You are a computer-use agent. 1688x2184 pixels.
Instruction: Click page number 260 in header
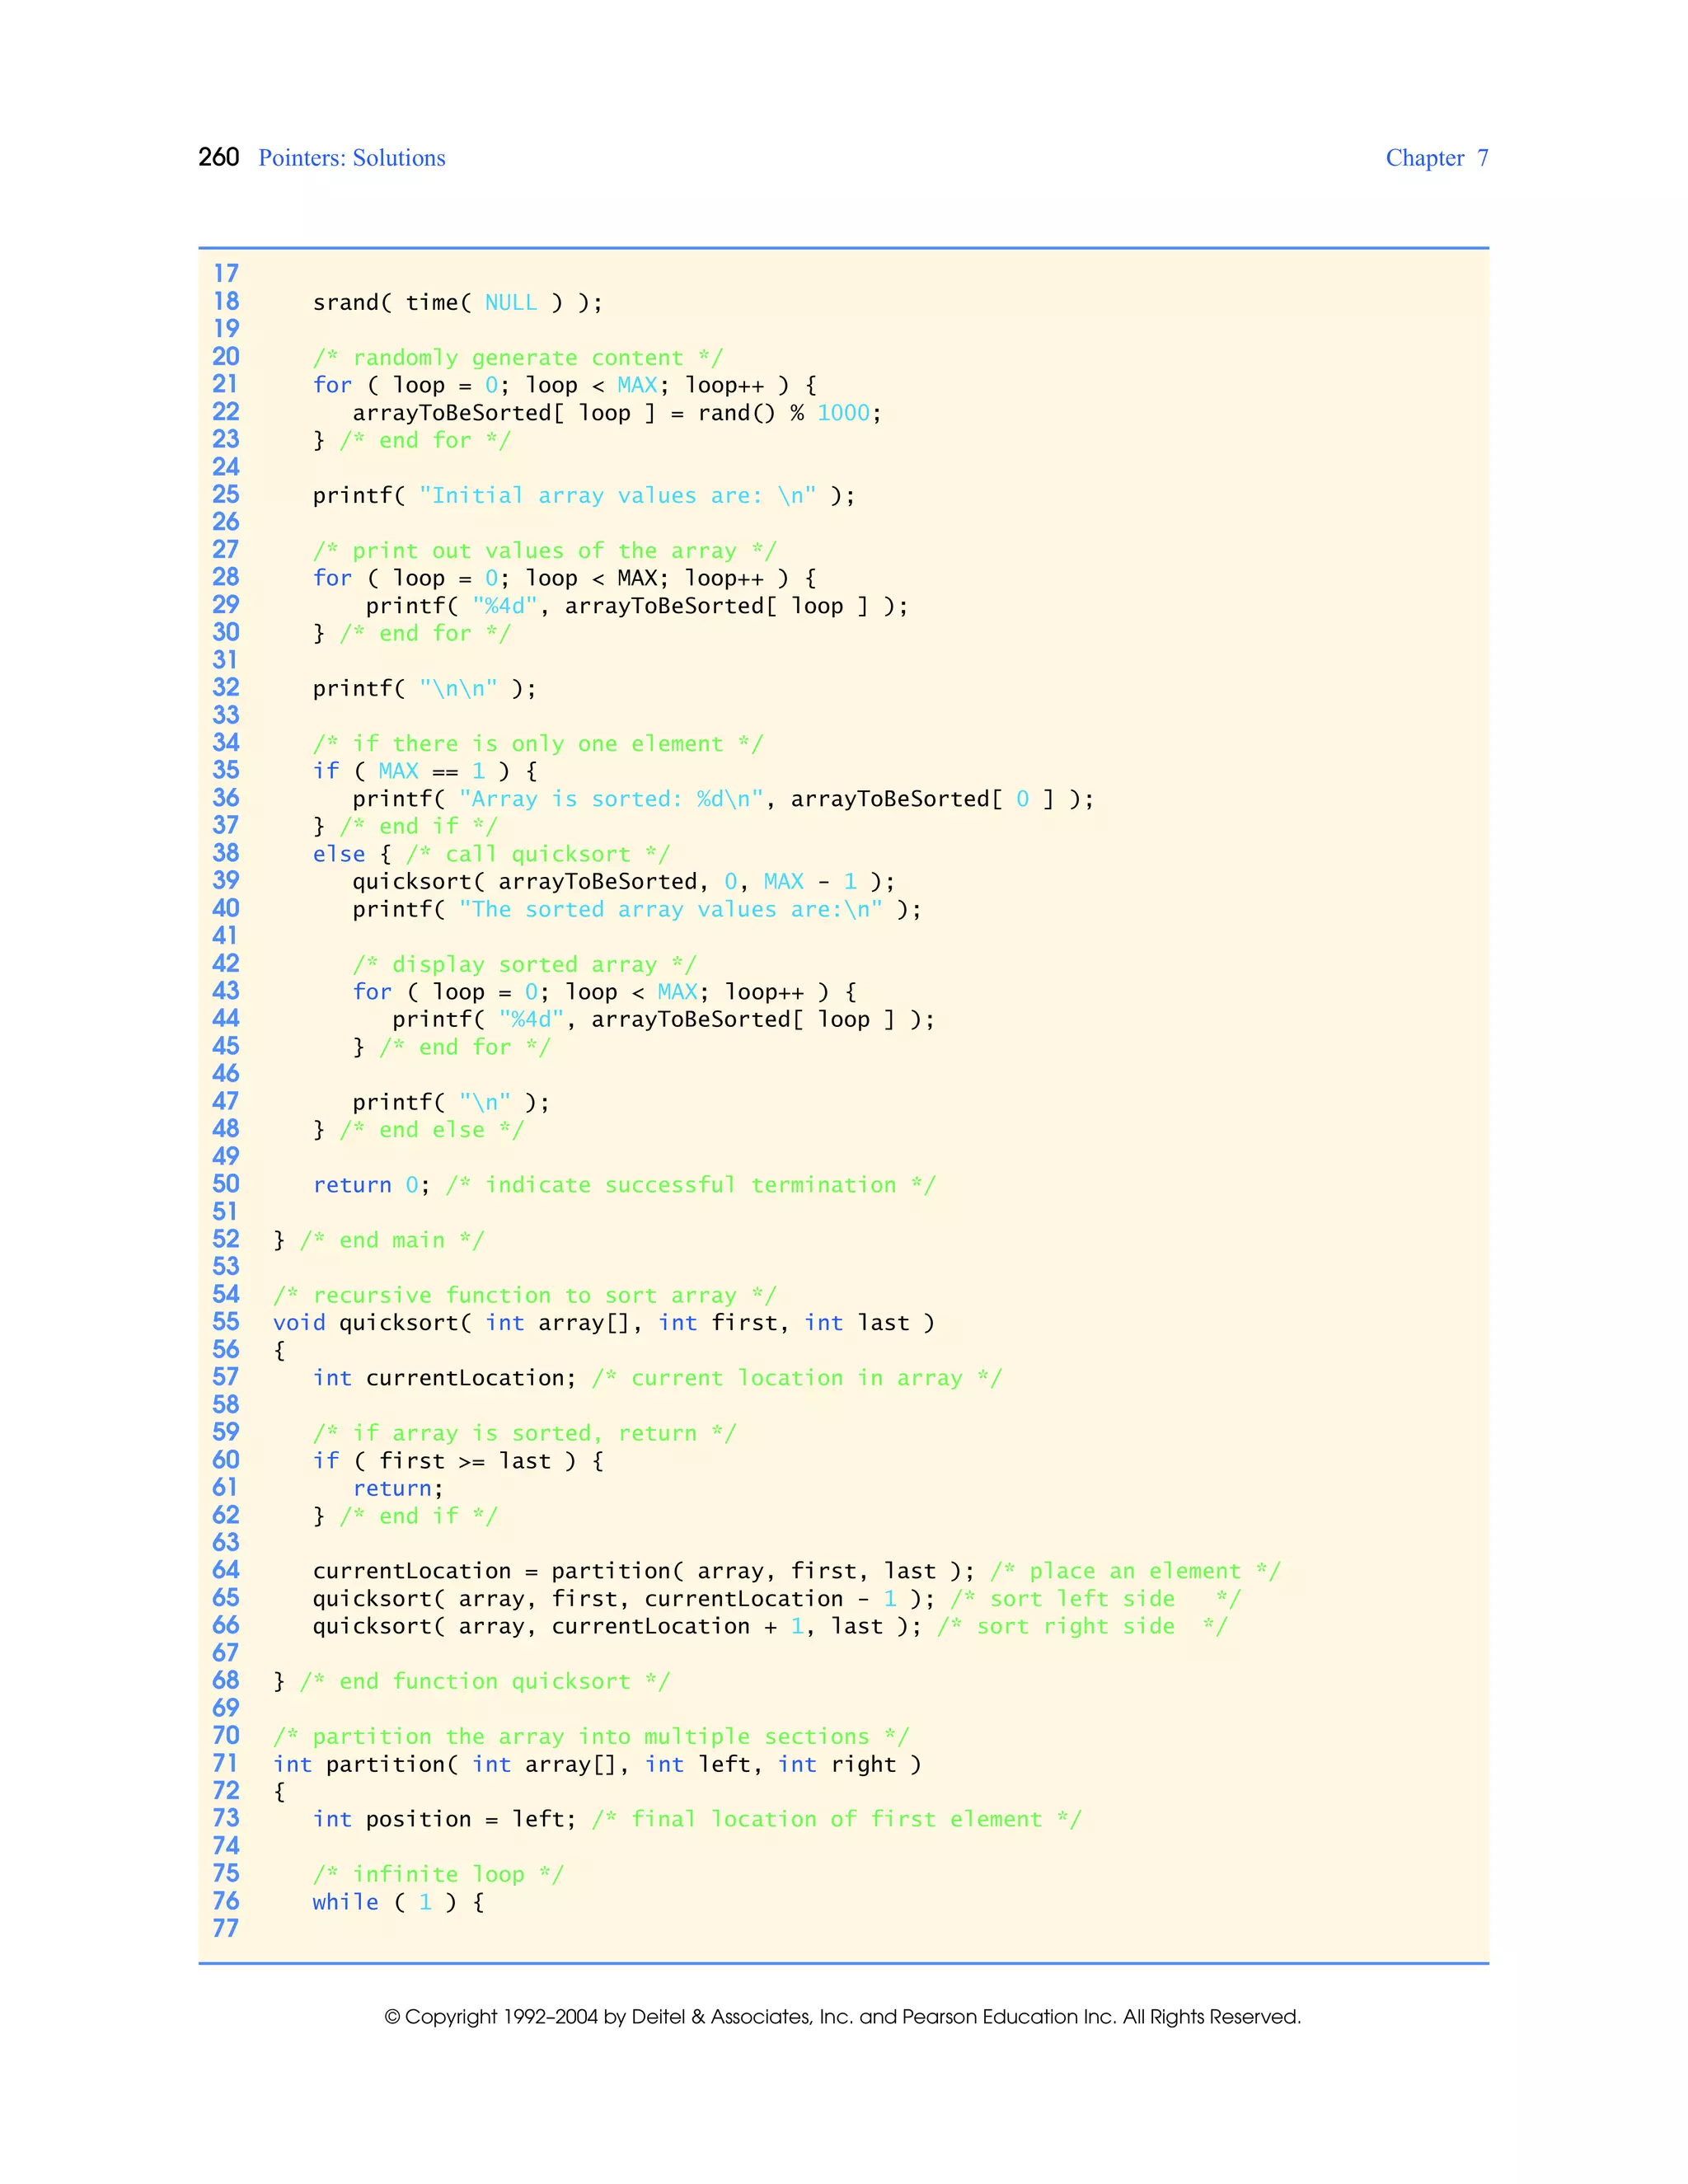(x=218, y=157)
